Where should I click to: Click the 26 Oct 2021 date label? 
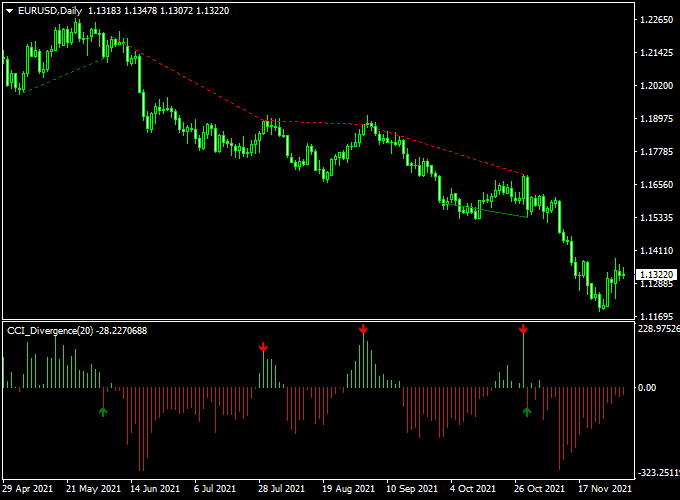(539, 489)
